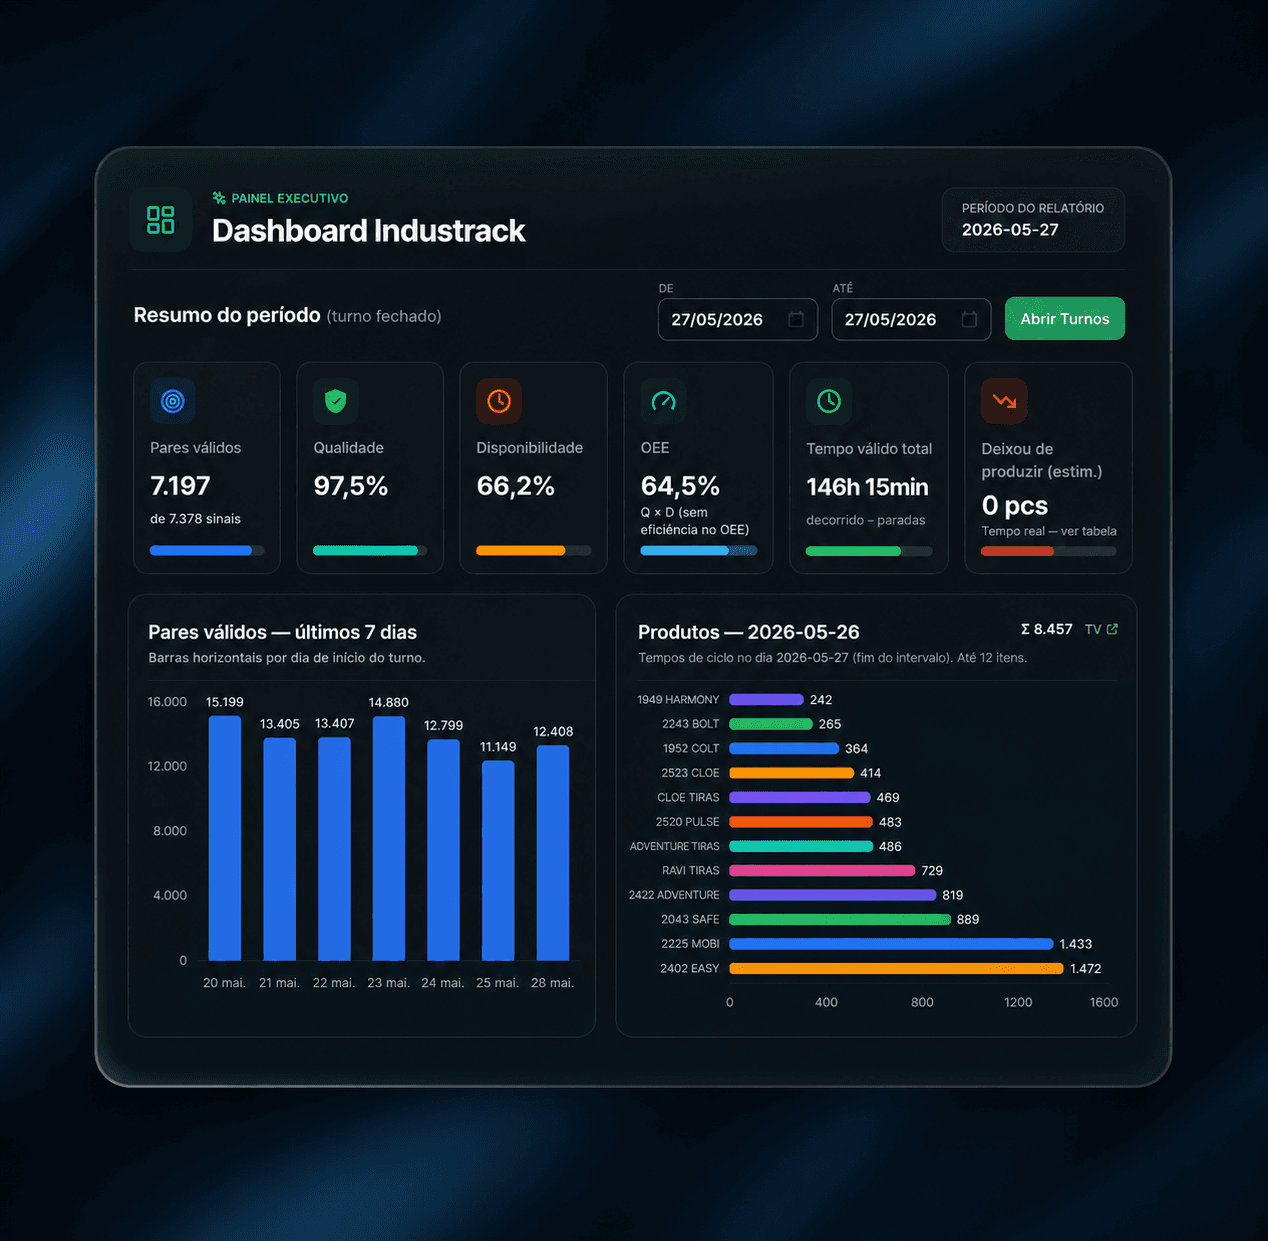
Task: Click the de 7.378 sinais text
Action: pyautogui.click(x=195, y=519)
